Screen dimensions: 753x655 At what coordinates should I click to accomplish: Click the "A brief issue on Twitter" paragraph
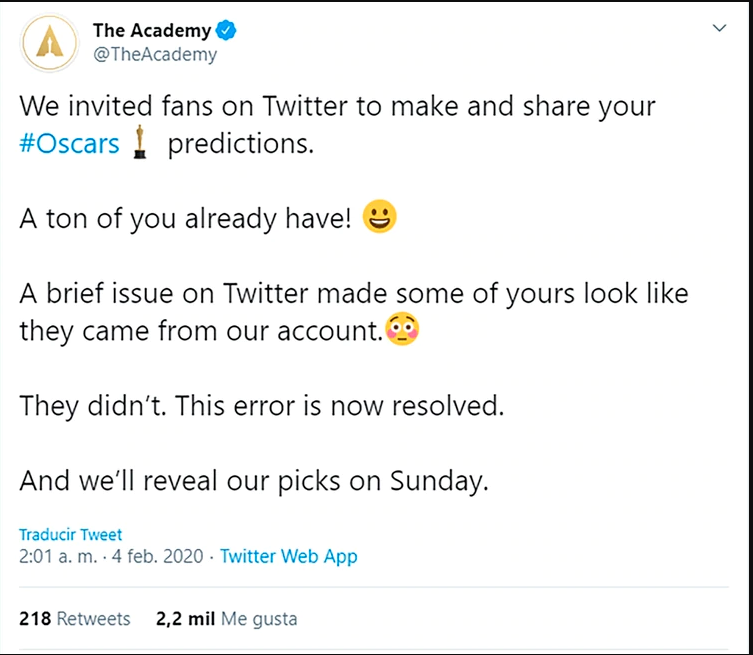point(353,295)
